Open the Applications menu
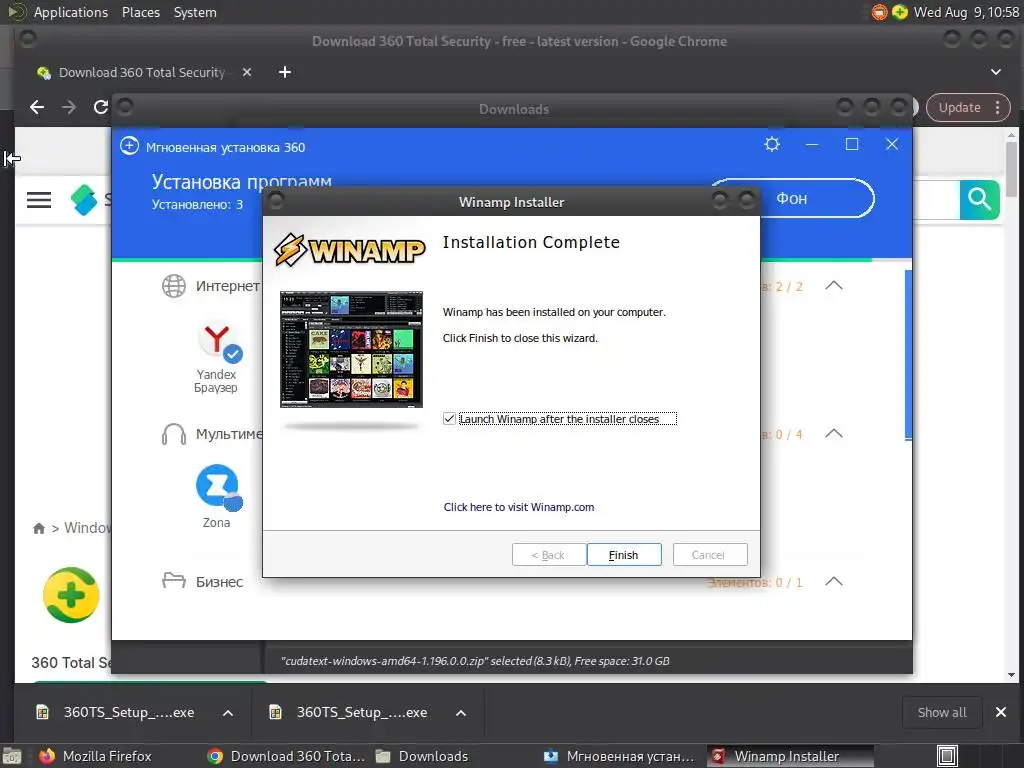The height and width of the screenshot is (768, 1024). click(x=71, y=12)
